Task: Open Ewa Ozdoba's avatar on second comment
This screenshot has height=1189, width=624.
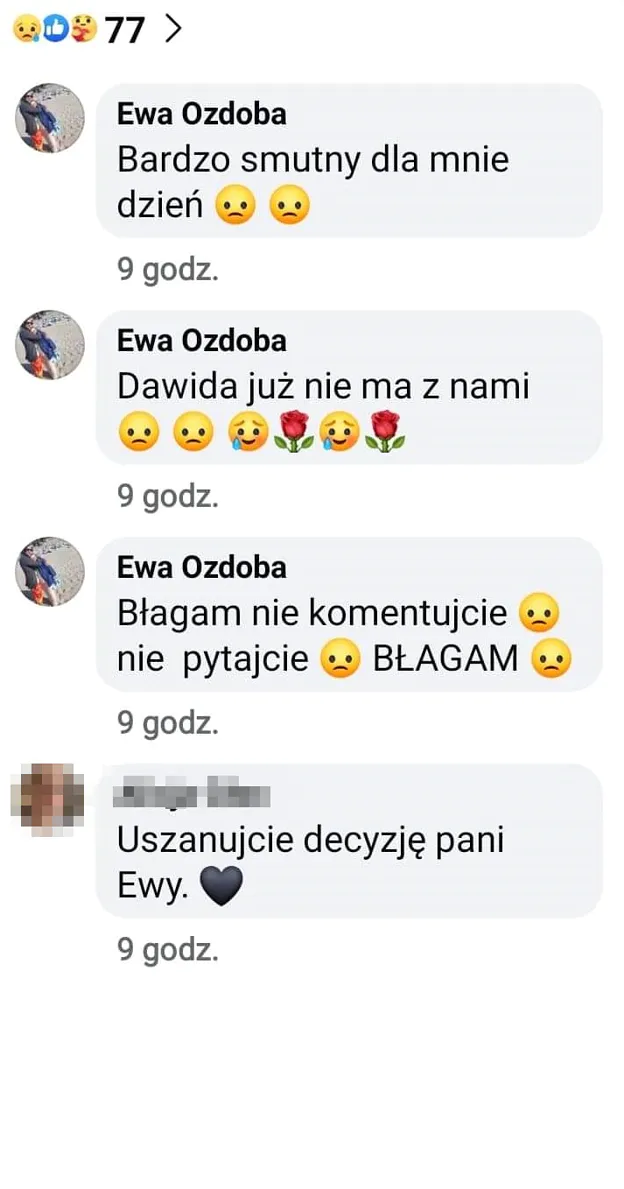Action: click(x=50, y=345)
